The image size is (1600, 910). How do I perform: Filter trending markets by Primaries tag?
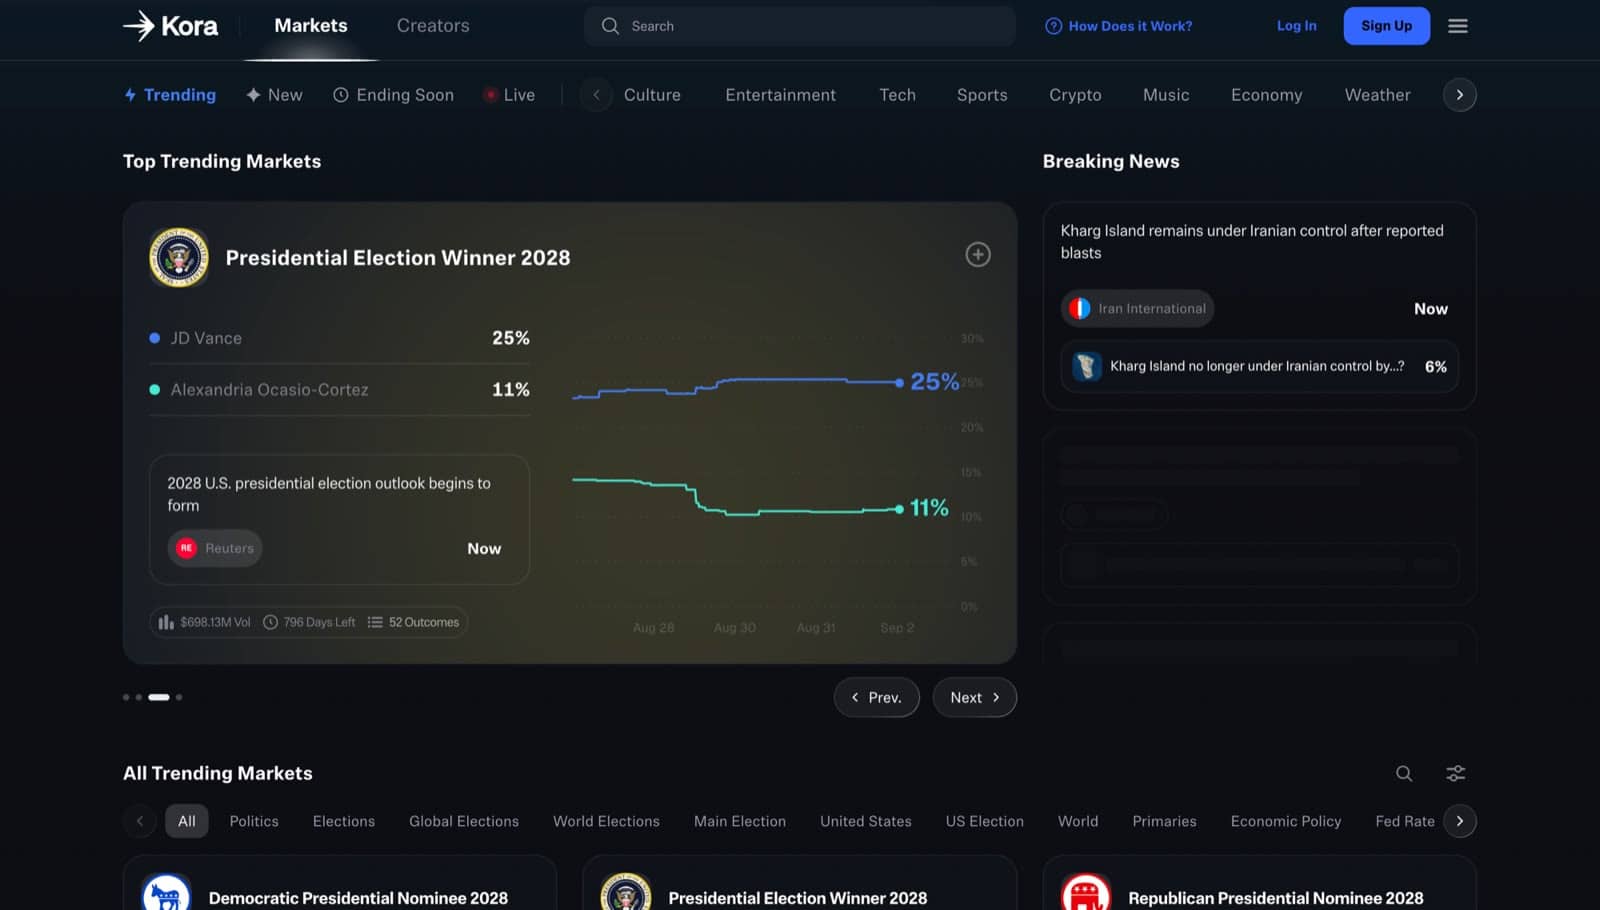(x=1164, y=821)
